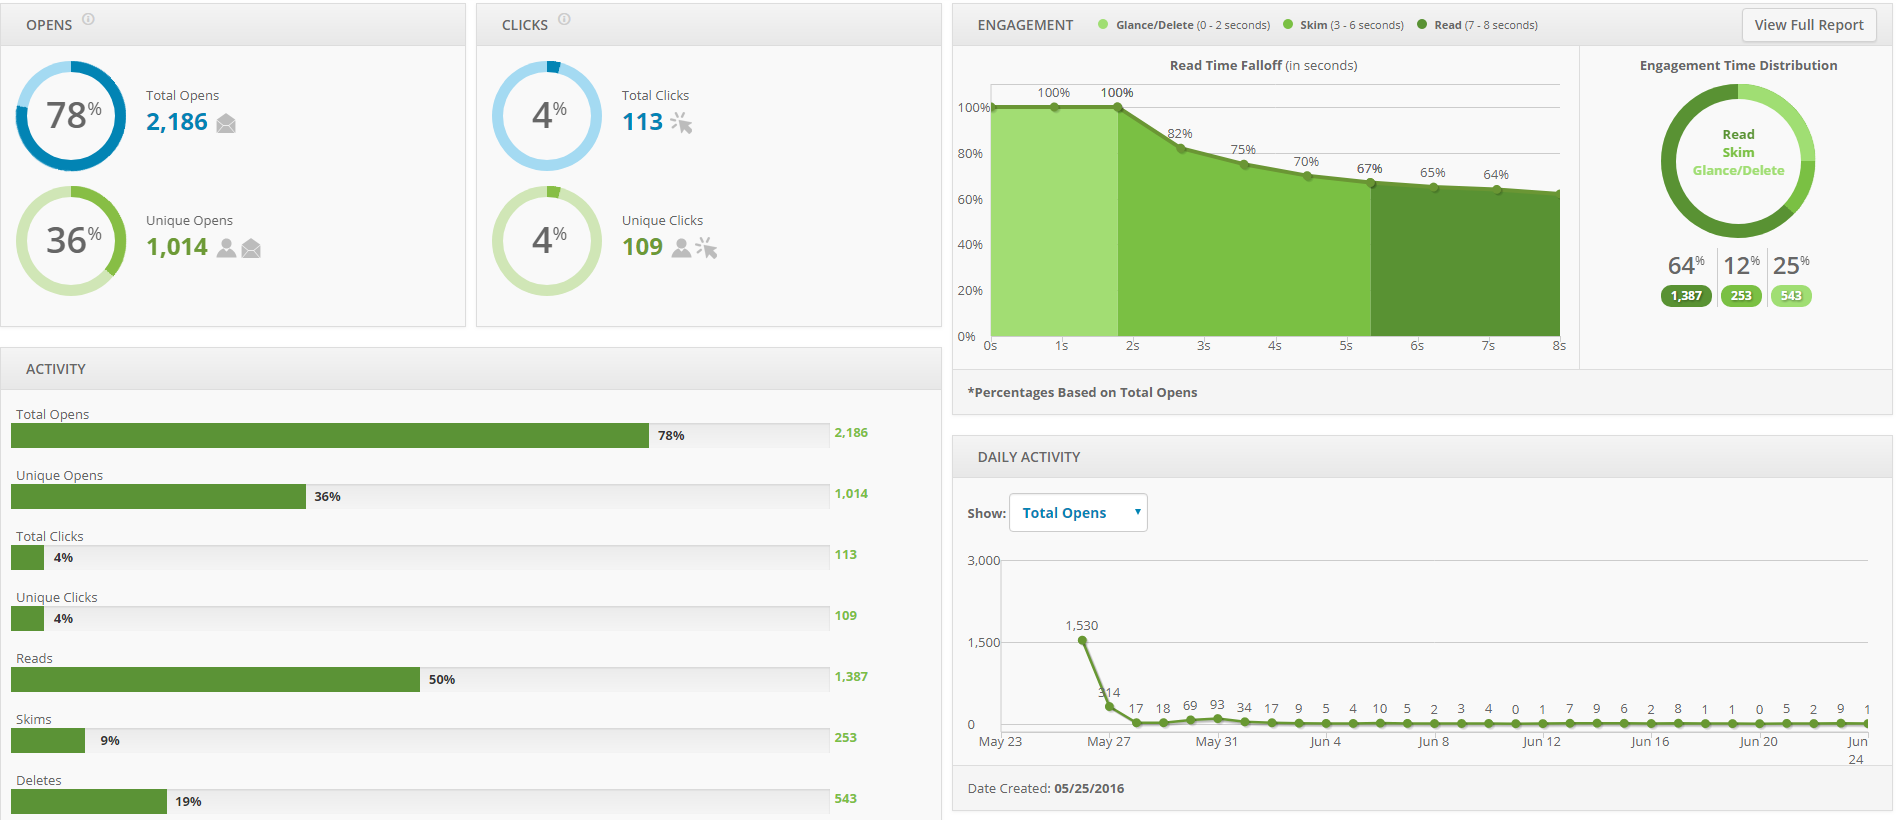This screenshot has width=1897, height=820.
Task: Open the Total Opens dropdown
Action: pos(1077,513)
